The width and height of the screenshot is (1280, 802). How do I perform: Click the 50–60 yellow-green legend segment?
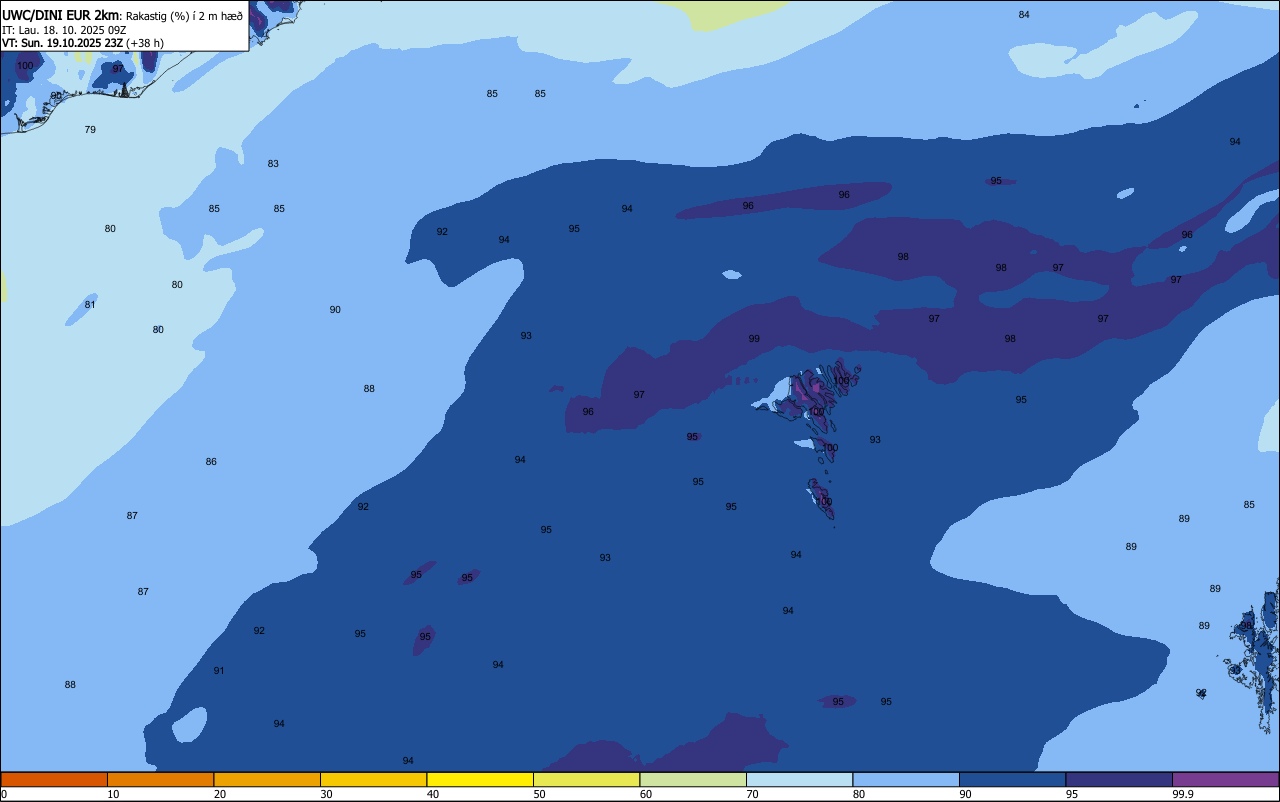(586, 779)
